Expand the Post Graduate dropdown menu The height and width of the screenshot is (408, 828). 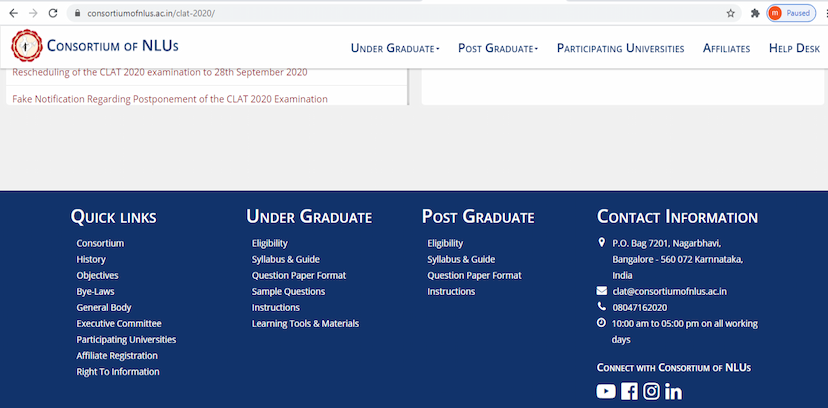(x=497, y=48)
